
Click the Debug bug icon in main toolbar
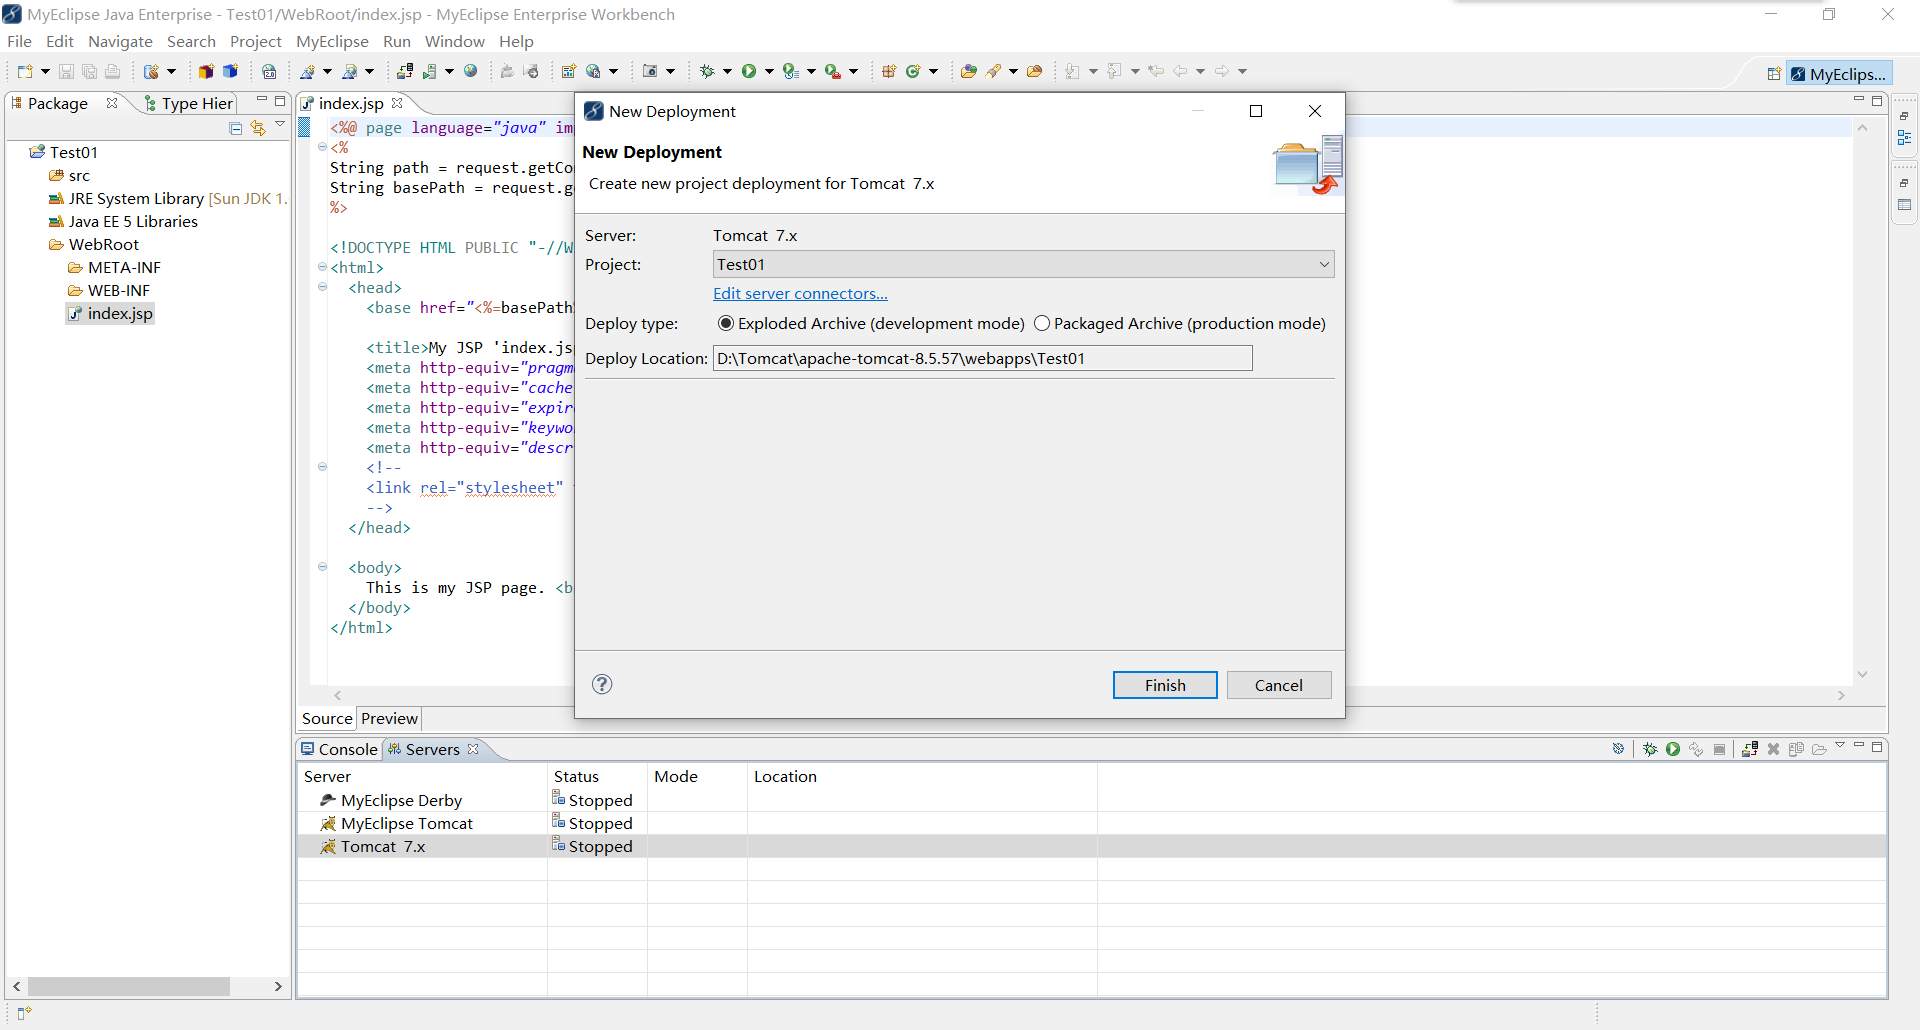click(x=707, y=71)
